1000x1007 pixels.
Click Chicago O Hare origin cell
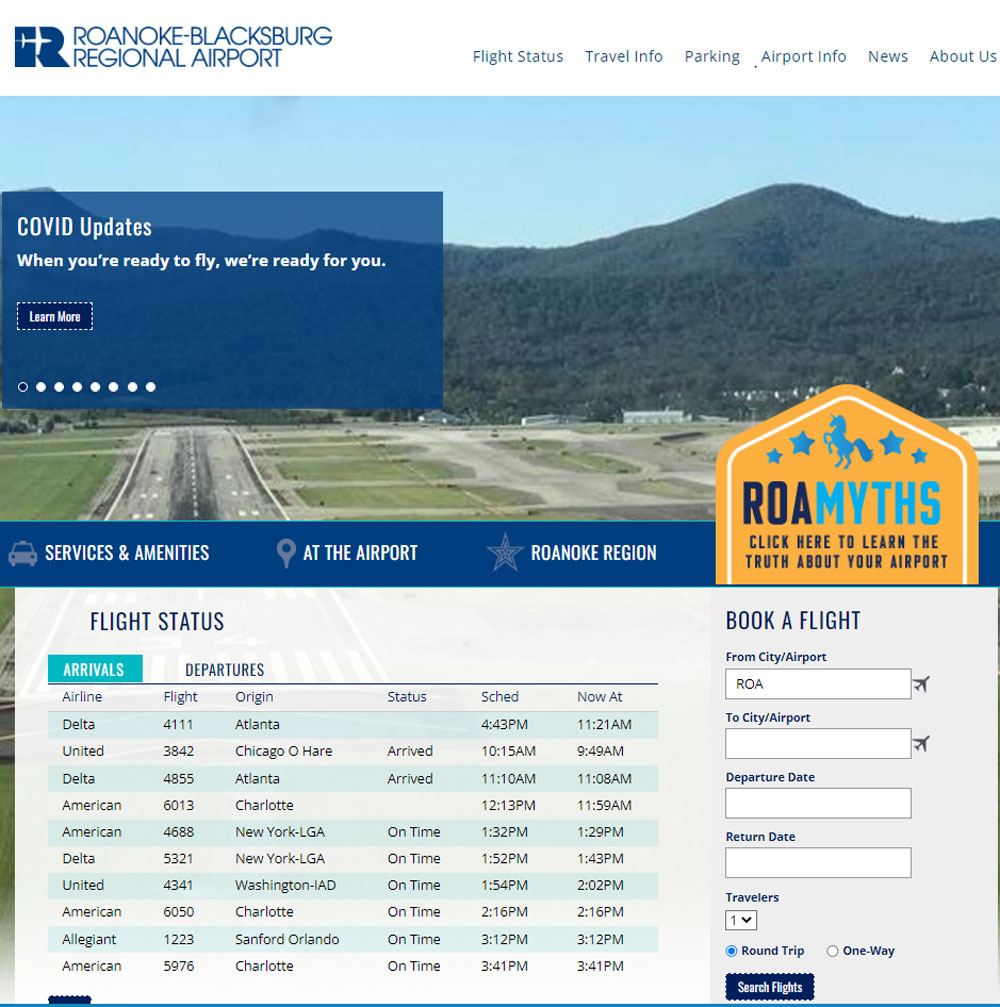click(283, 751)
